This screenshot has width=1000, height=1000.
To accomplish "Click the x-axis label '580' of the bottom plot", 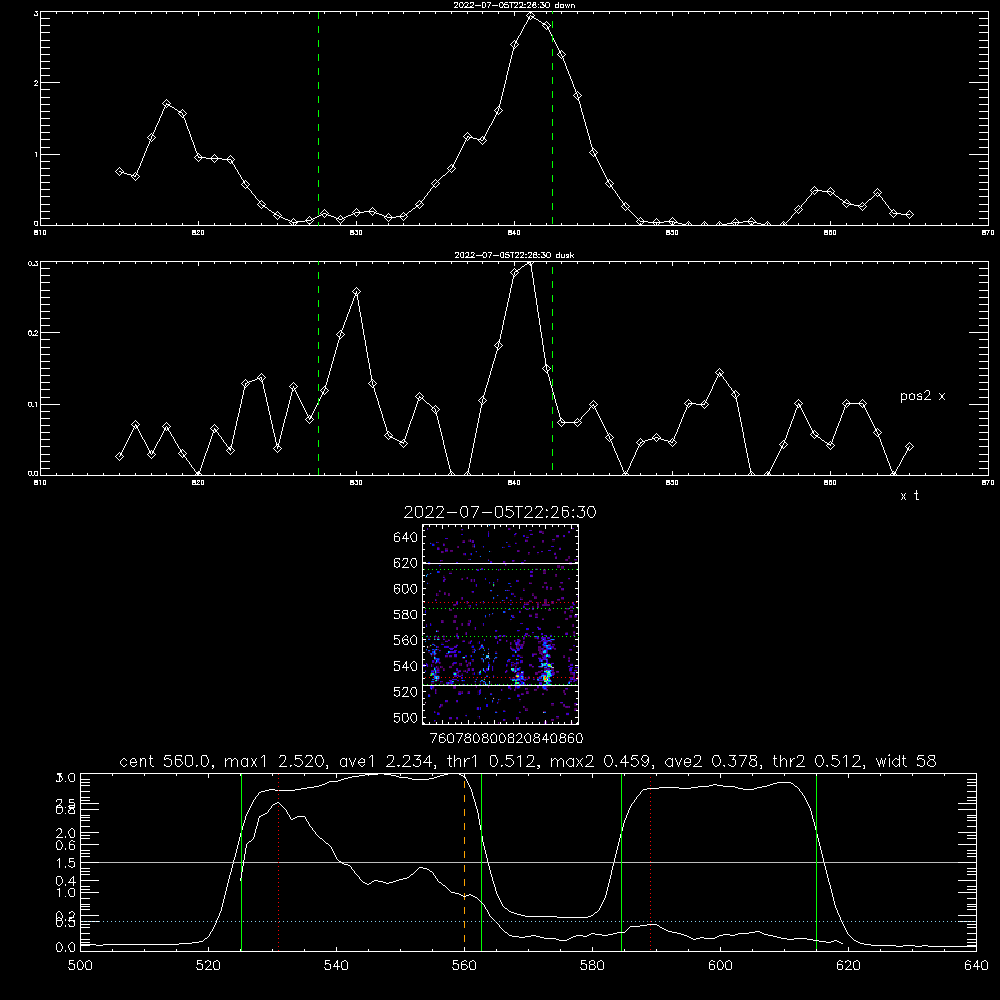I will pyautogui.click(x=592, y=966).
